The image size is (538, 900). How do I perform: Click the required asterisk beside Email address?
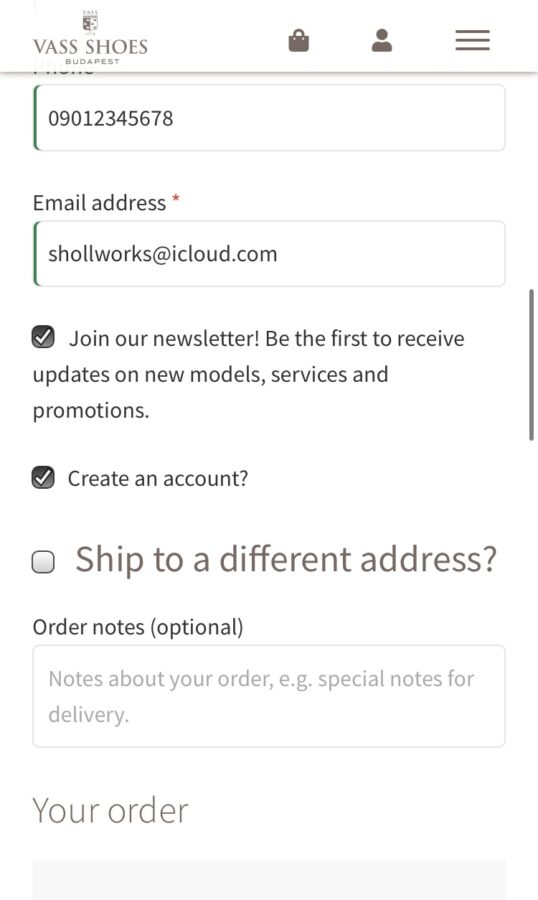coord(176,199)
